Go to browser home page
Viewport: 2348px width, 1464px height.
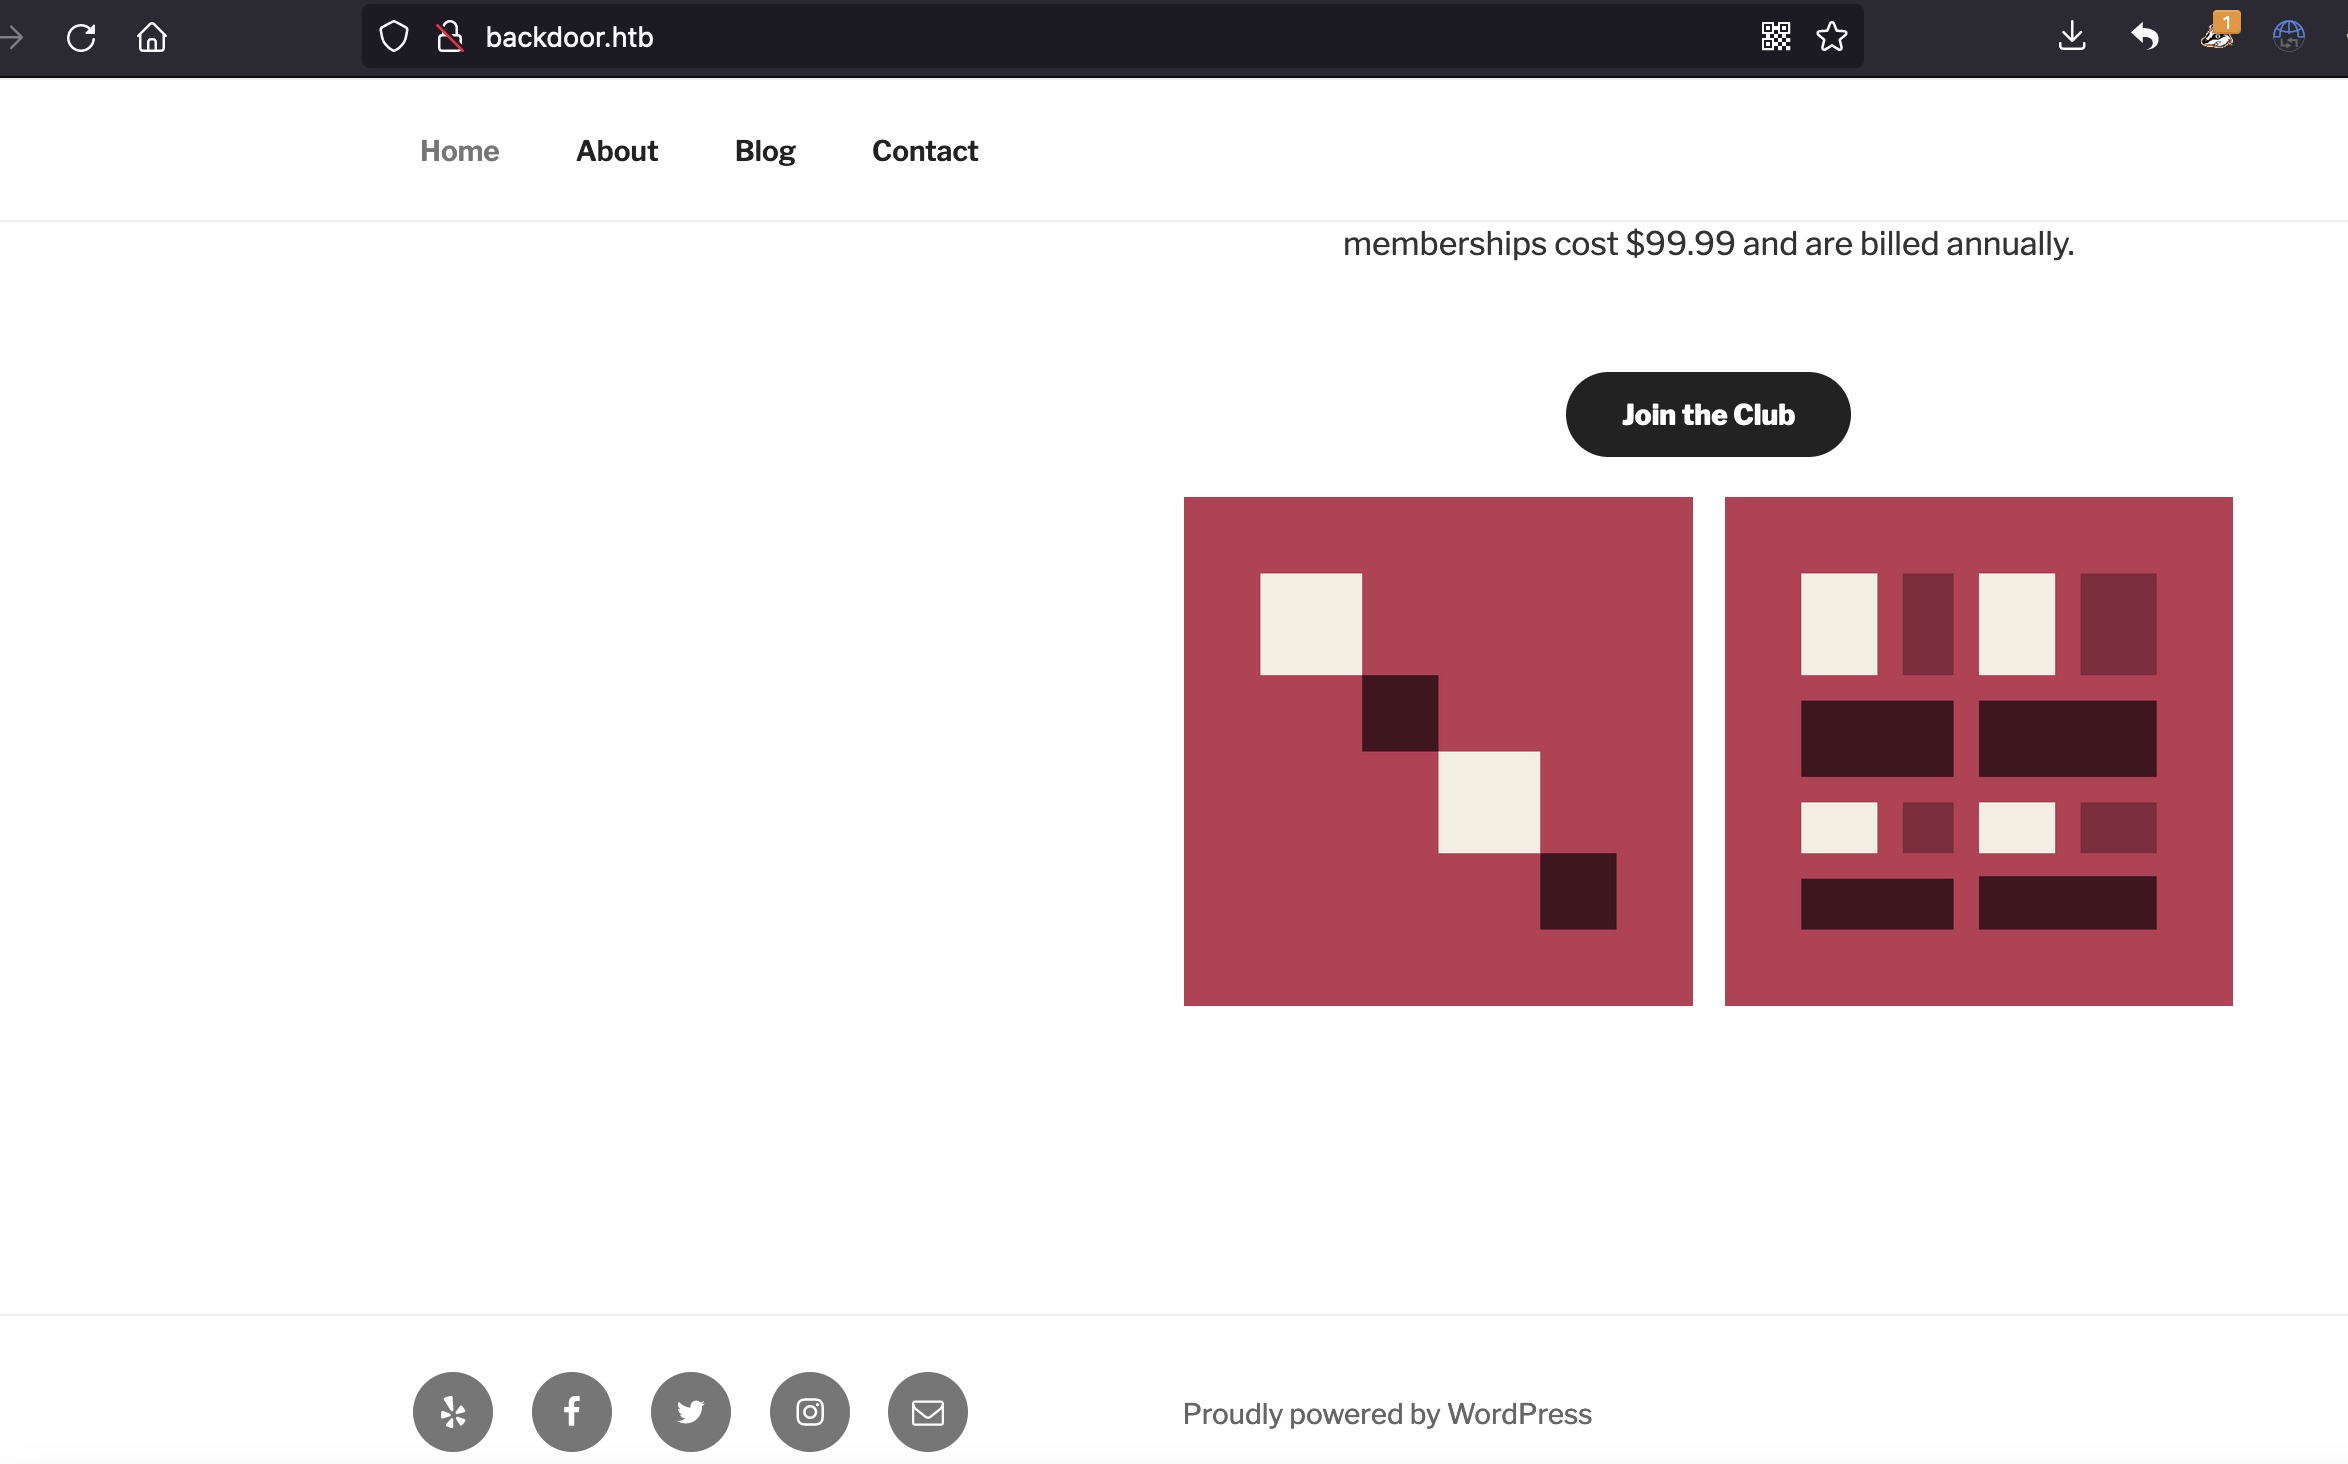(x=152, y=38)
